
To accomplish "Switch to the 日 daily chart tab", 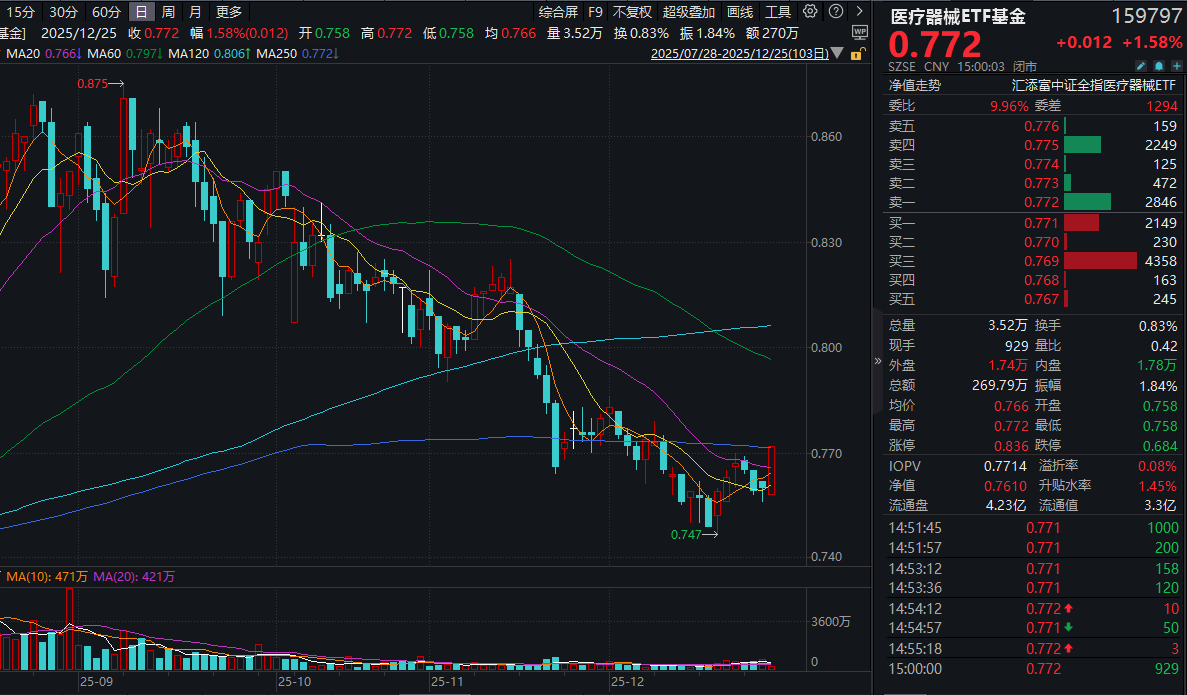I will (x=142, y=12).
